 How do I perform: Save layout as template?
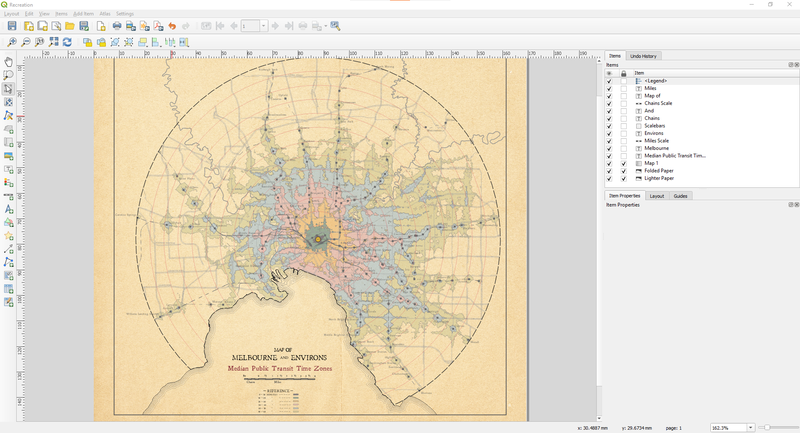click(84, 26)
